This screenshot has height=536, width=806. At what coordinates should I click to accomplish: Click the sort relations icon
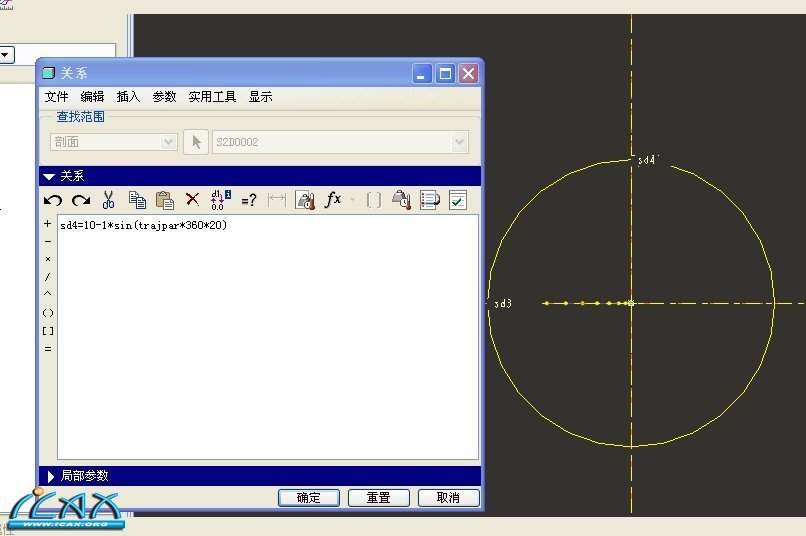pos(430,200)
